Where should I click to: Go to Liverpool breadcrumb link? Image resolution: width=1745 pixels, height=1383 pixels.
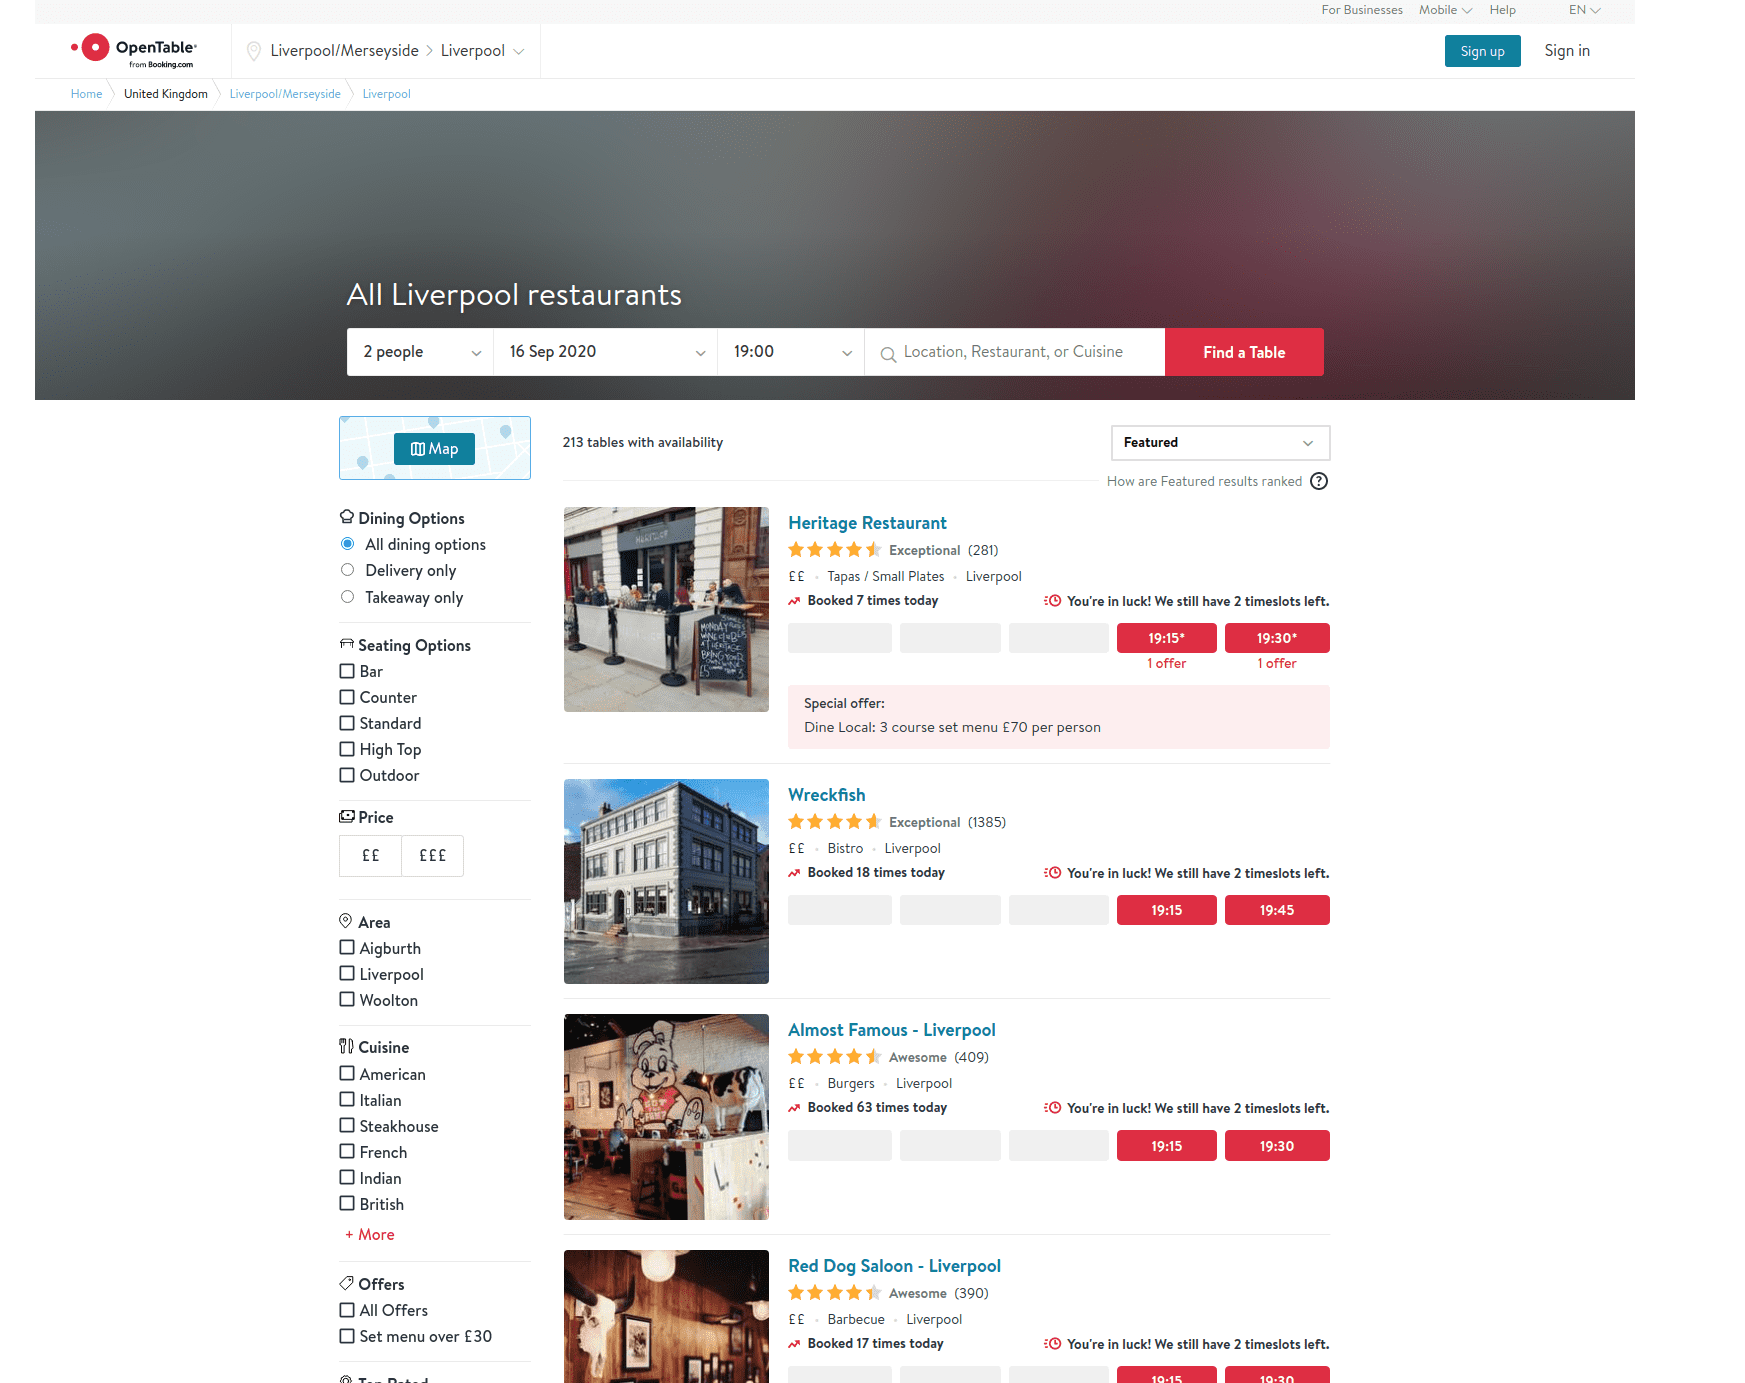tap(386, 94)
